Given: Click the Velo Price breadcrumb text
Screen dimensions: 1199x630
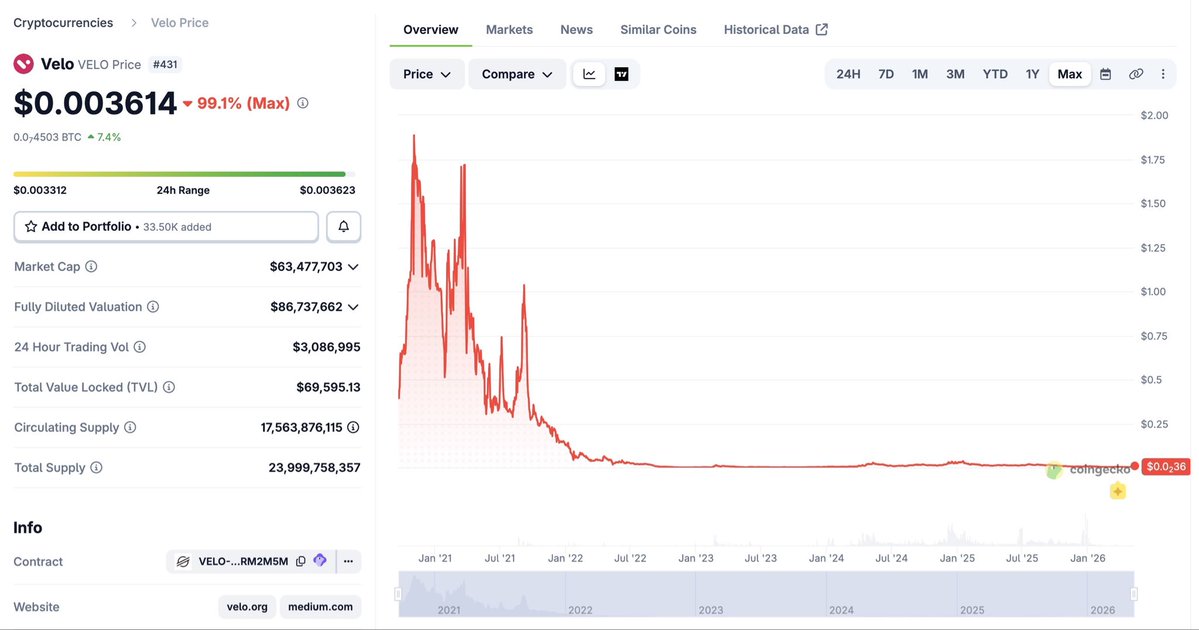Looking at the screenshot, I should click(180, 23).
